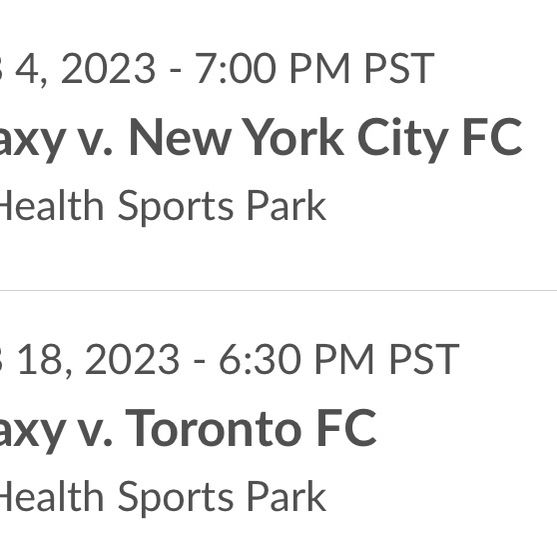Select the 7:00 PM PST kickoff time

[315, 68]
